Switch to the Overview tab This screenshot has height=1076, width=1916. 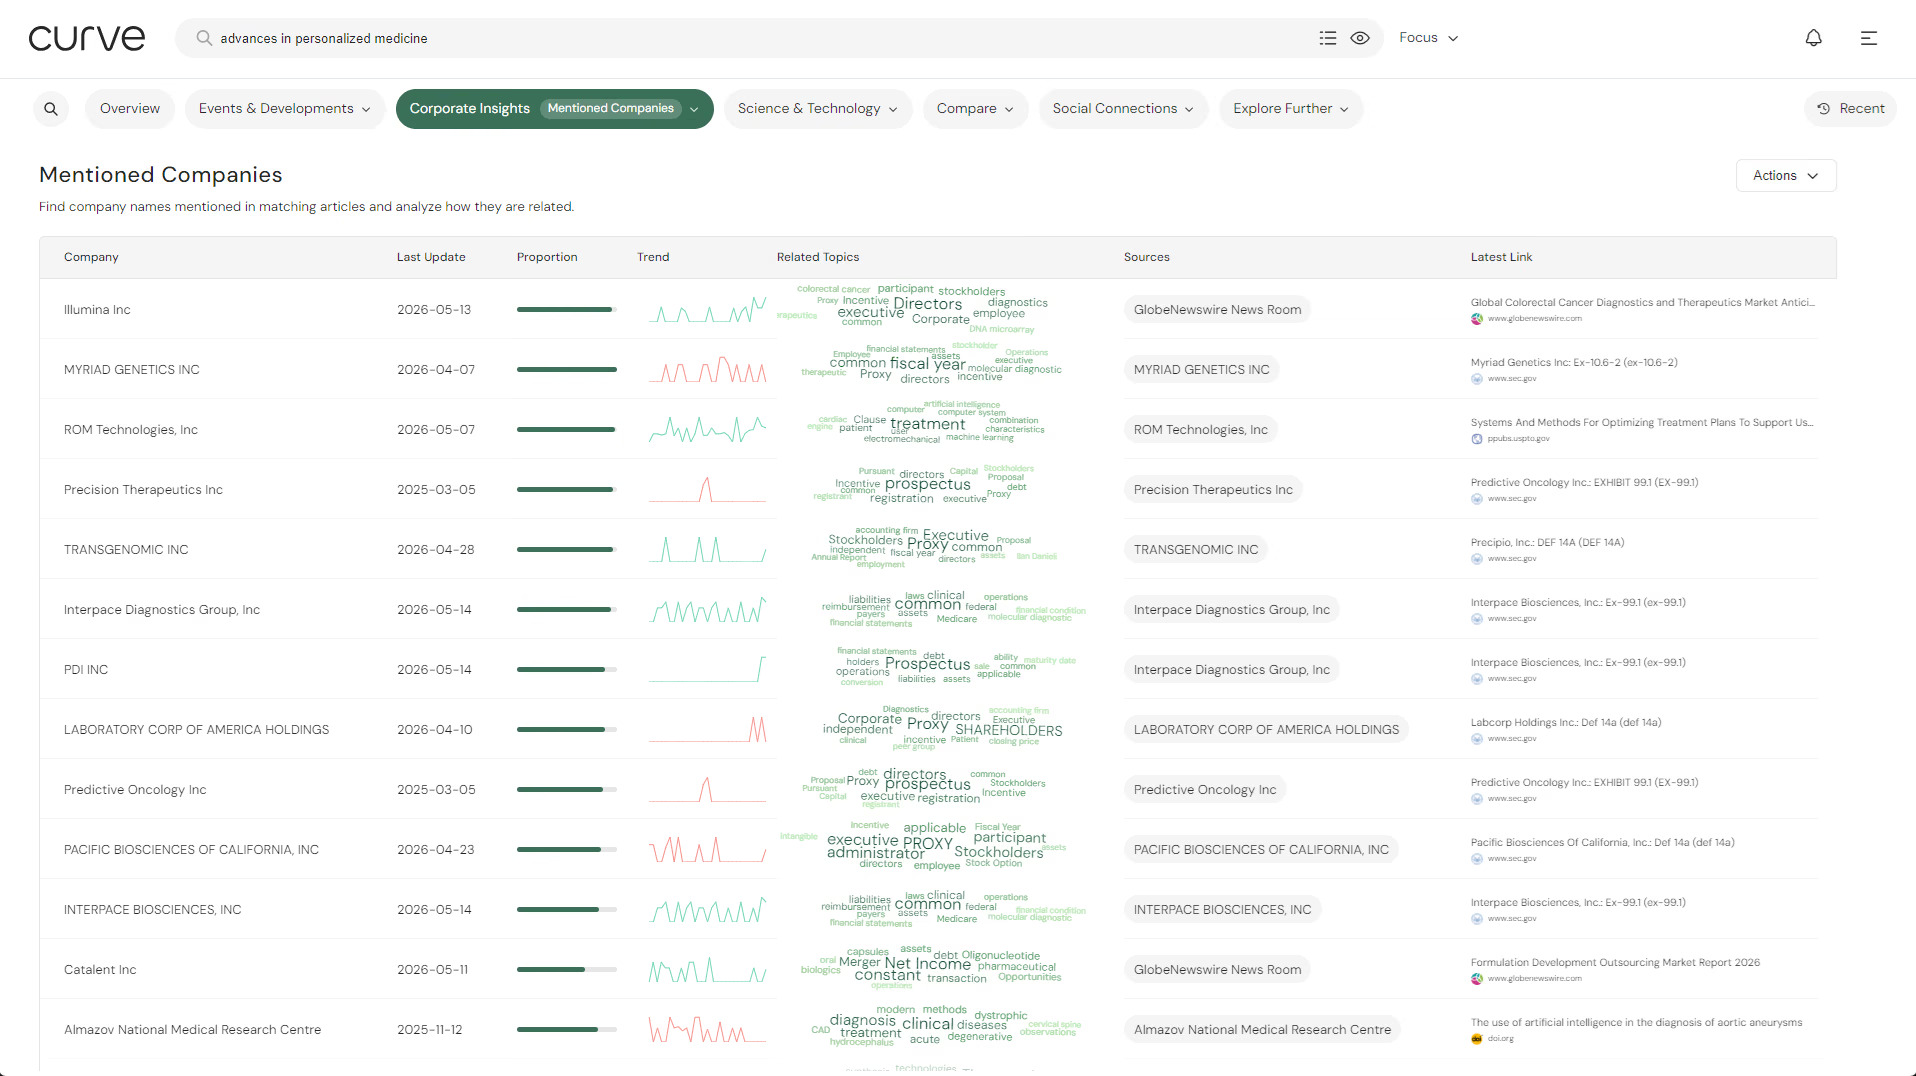click(130, 109)
